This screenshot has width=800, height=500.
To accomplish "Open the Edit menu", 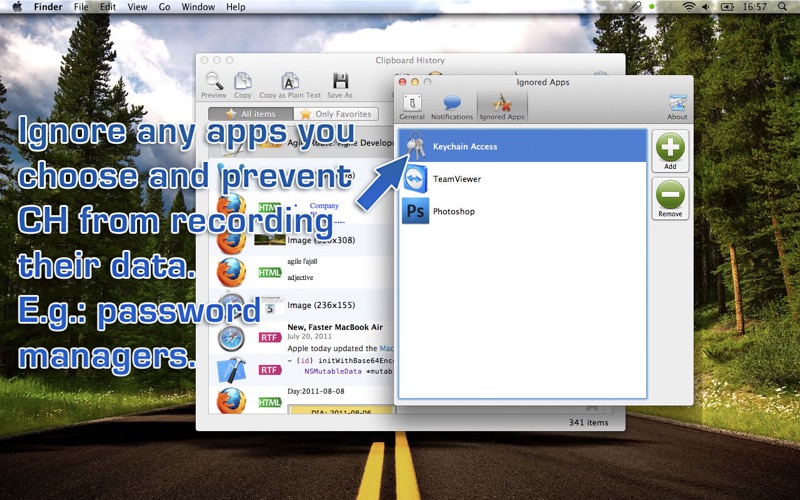I will tap(108, 7).
